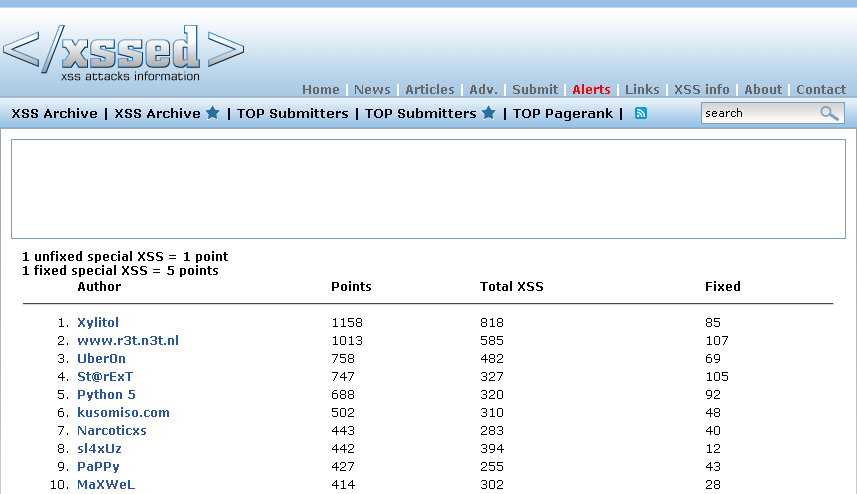857x494 pixels.
Task: Click total XSS value 818
Action: pyautogui.click(x=492, y=322)
